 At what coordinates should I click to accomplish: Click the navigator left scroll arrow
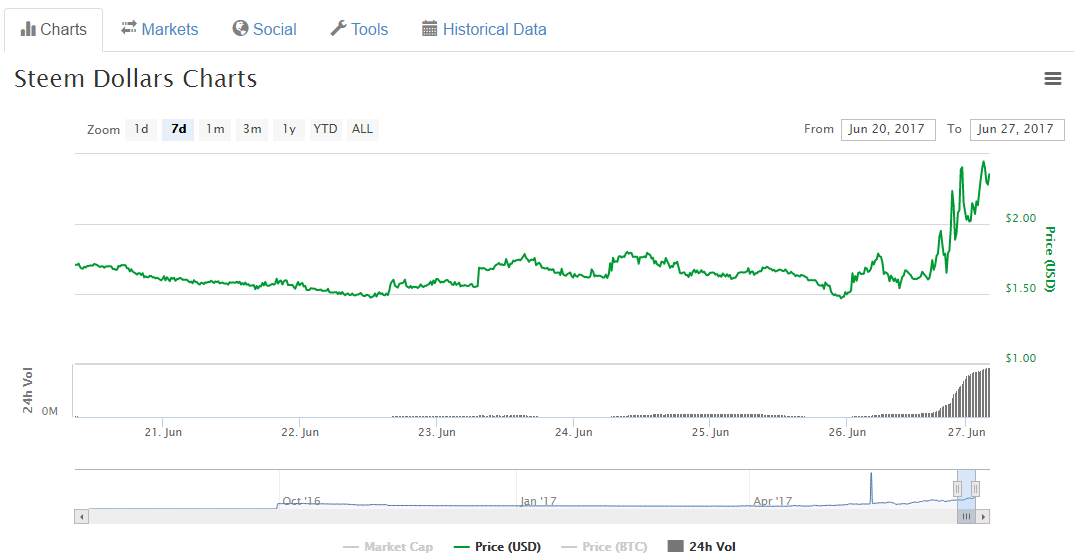[82, 516]
